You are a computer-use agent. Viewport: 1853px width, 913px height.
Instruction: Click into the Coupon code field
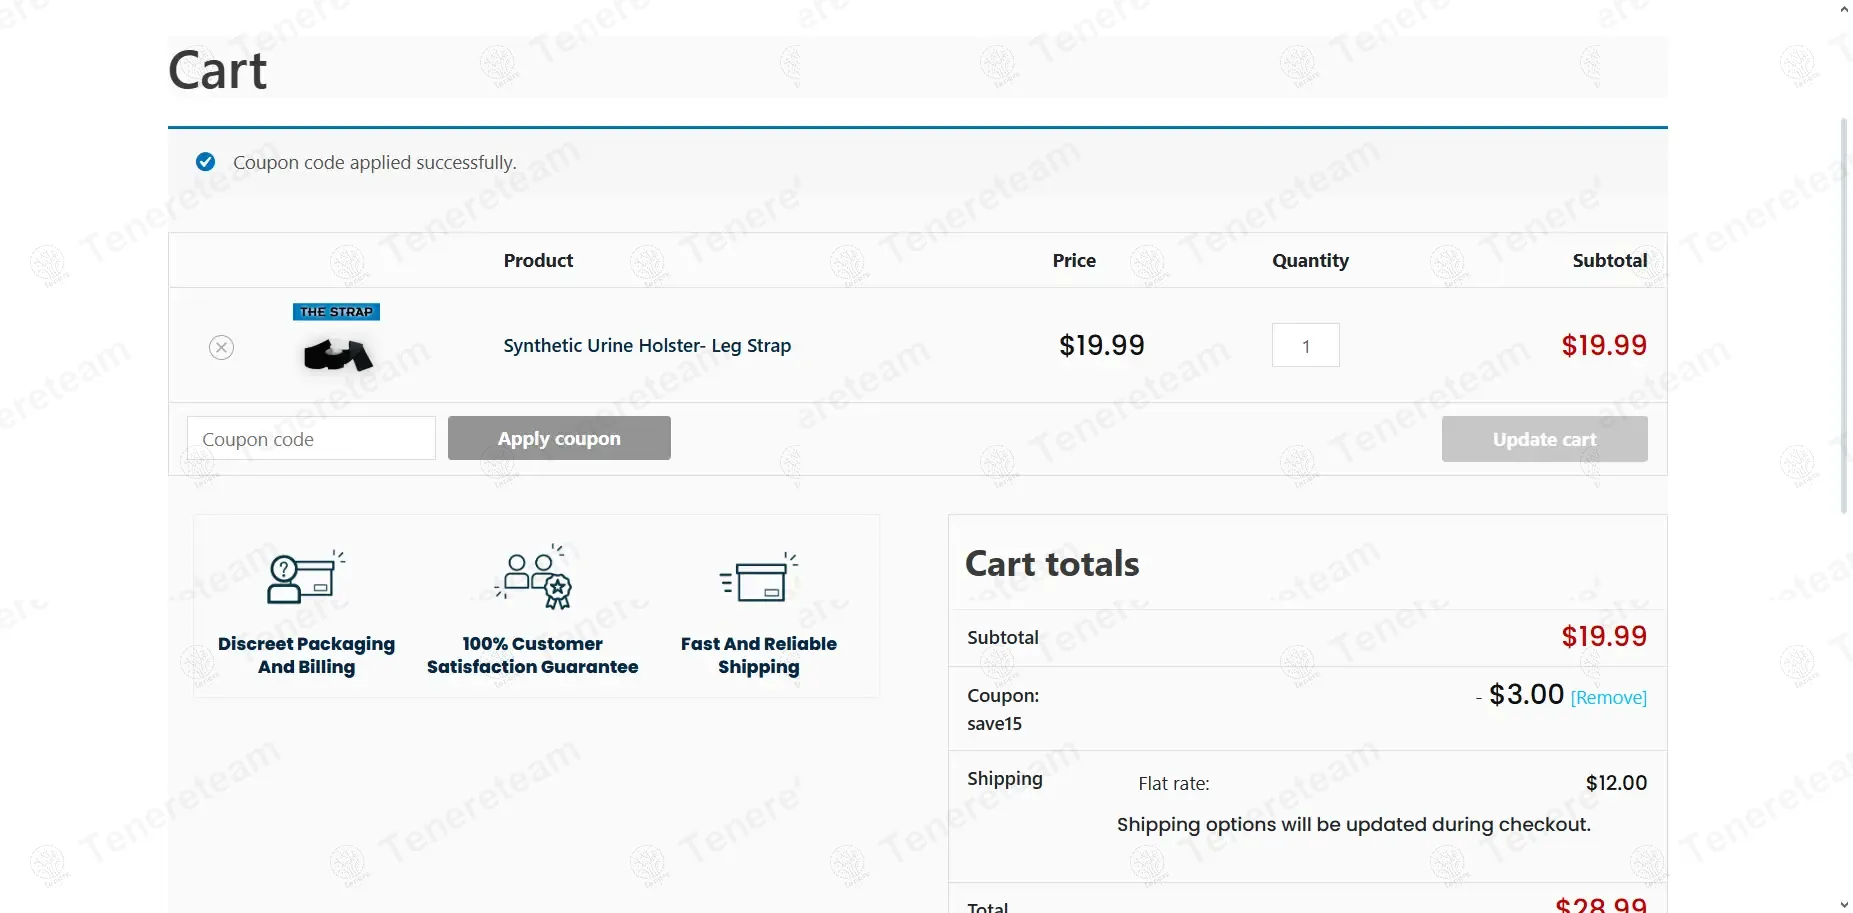coord(311,439)
